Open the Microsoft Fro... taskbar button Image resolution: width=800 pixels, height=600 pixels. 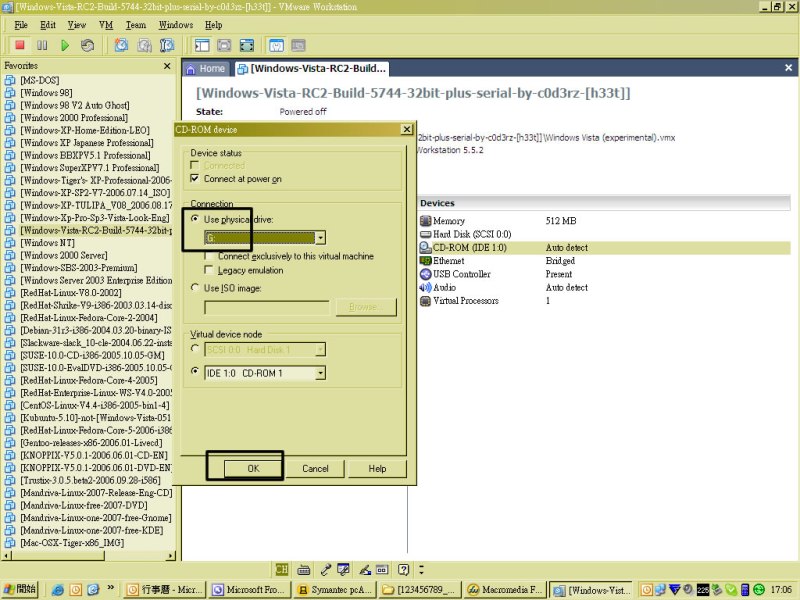251,590
